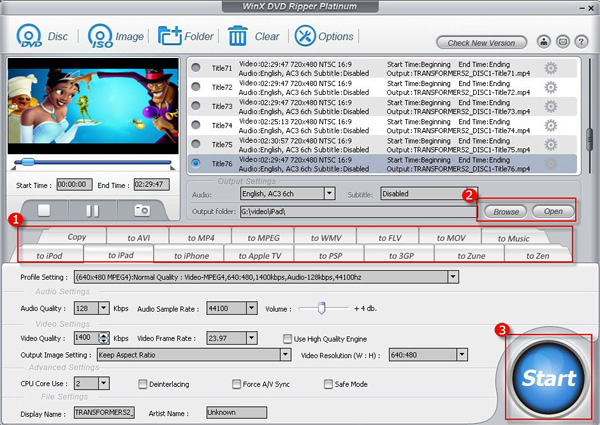Open settings gear for Title76
Image resolution: width=600 pixels, height=425 pixels.
click(551, 164)
